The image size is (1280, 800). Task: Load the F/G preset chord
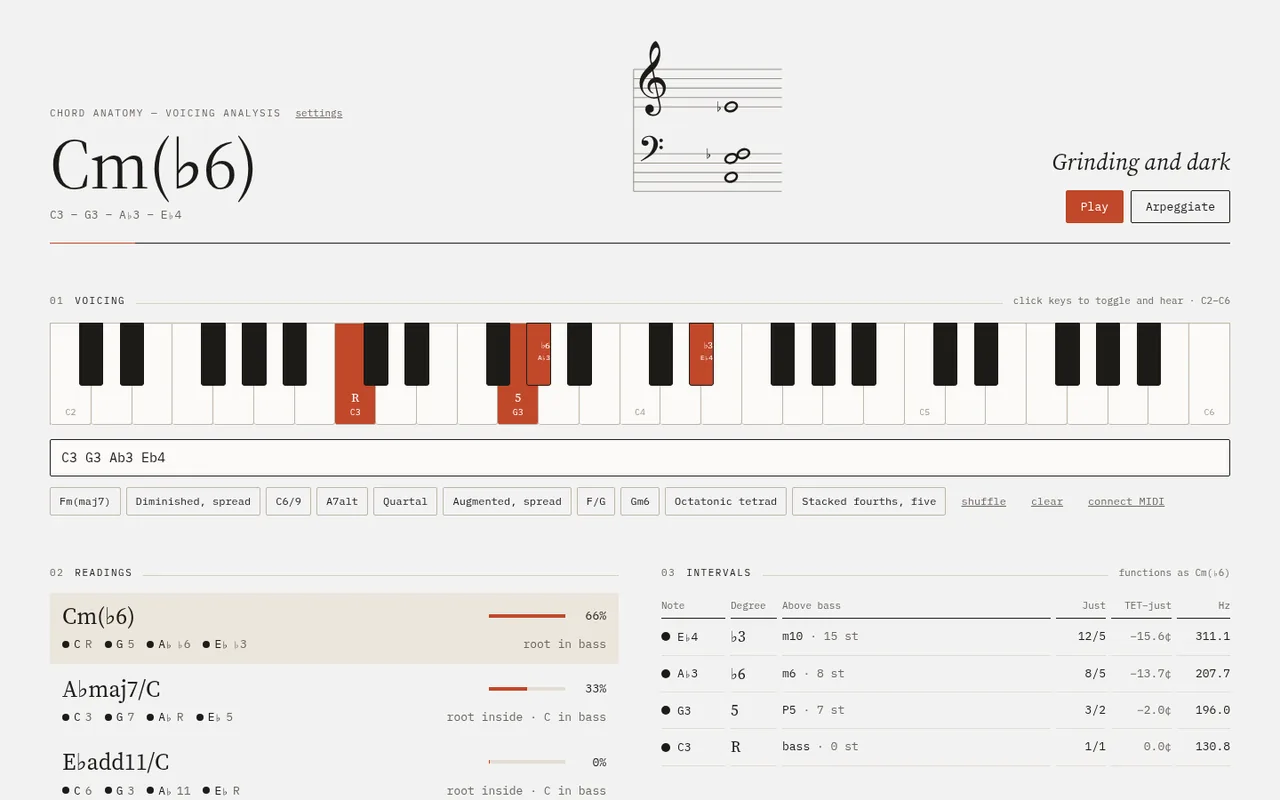pyautogui.click(x=596, y=501)
